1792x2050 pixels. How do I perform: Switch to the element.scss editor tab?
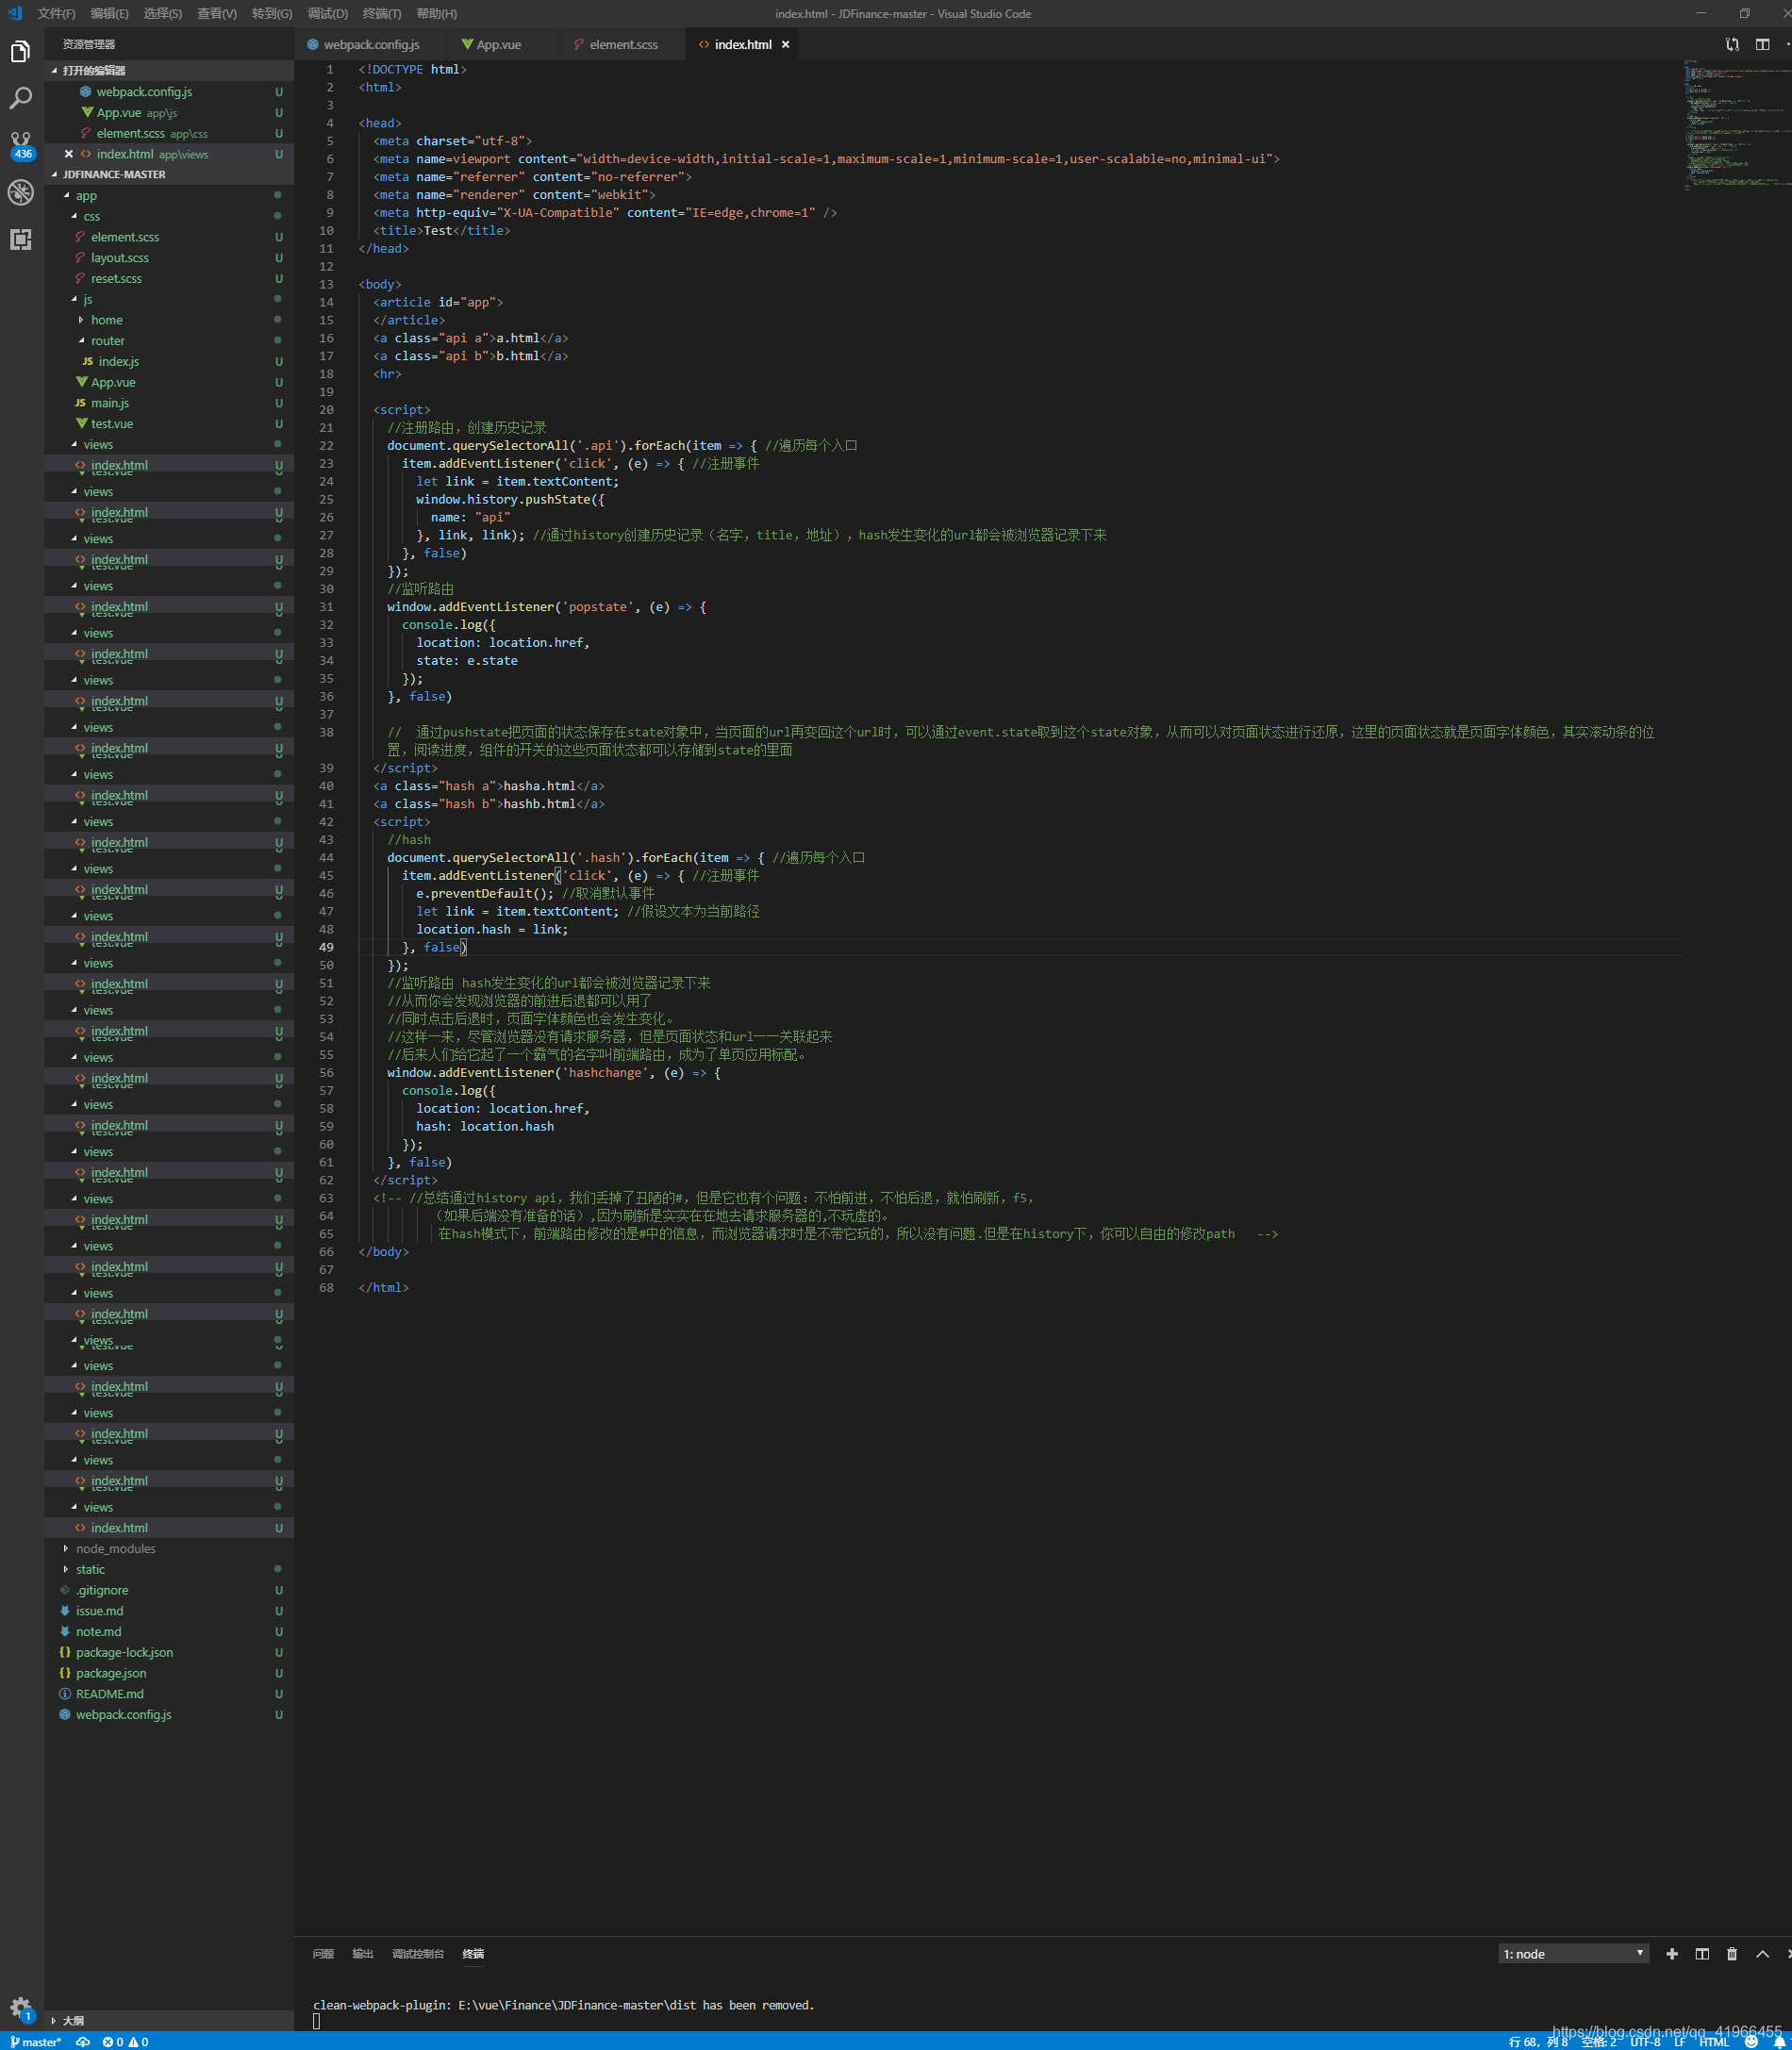[x=623, y=45]
